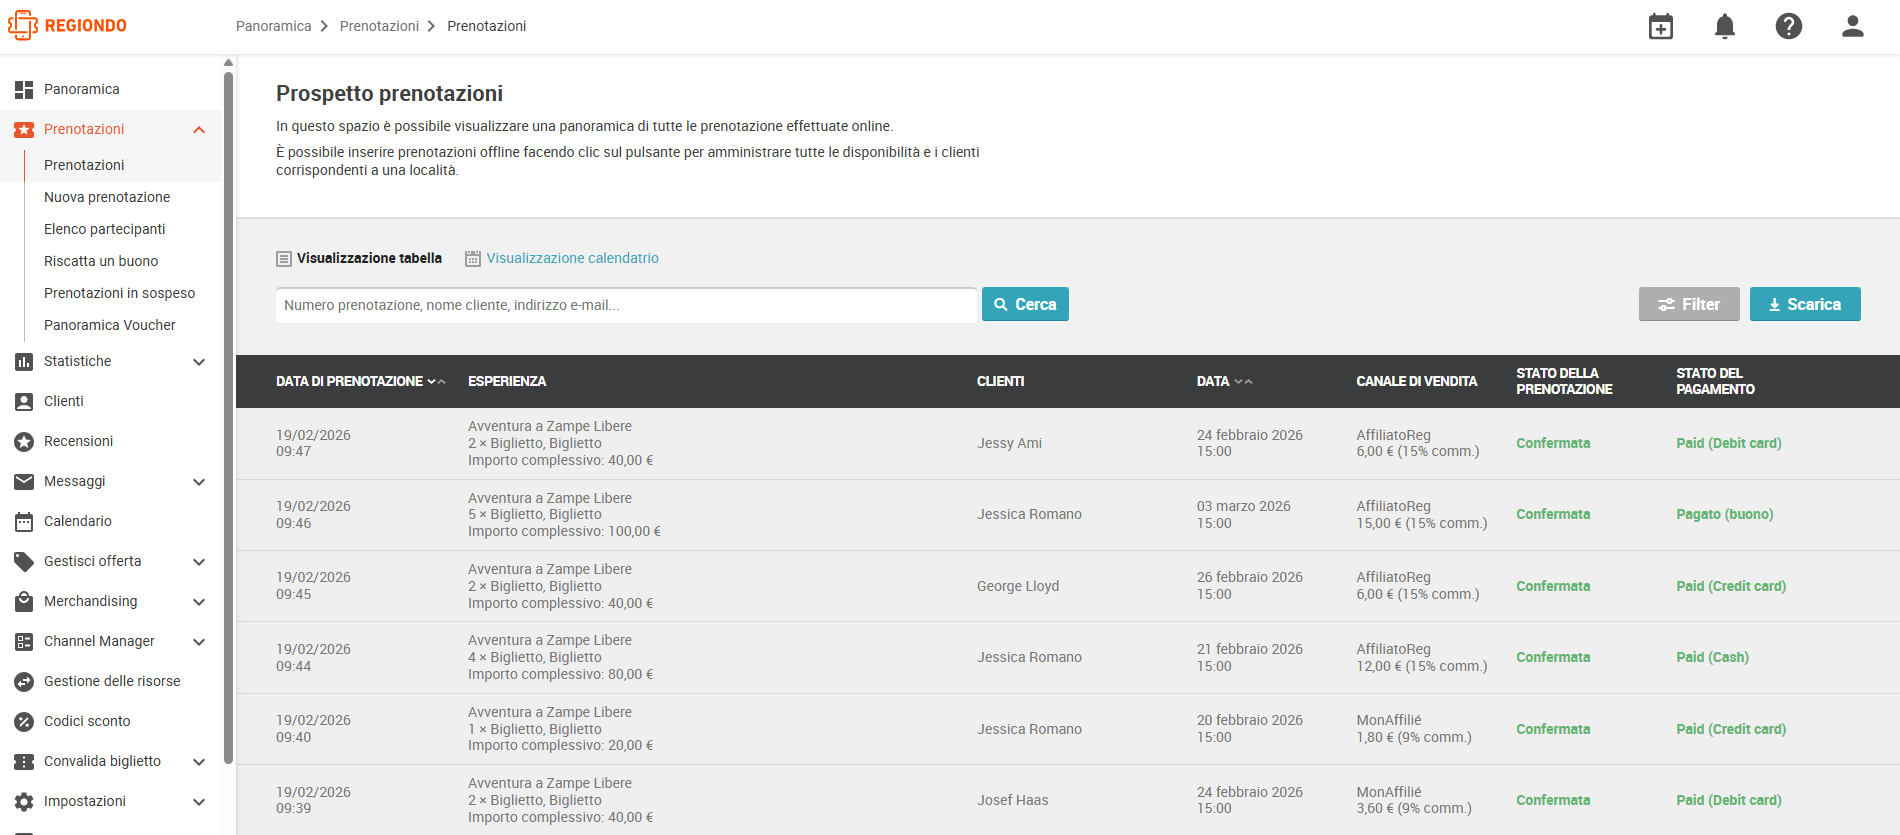Click the Statistiche chart icon
The height and width of the screenshot is (835, 1900).
24,361
